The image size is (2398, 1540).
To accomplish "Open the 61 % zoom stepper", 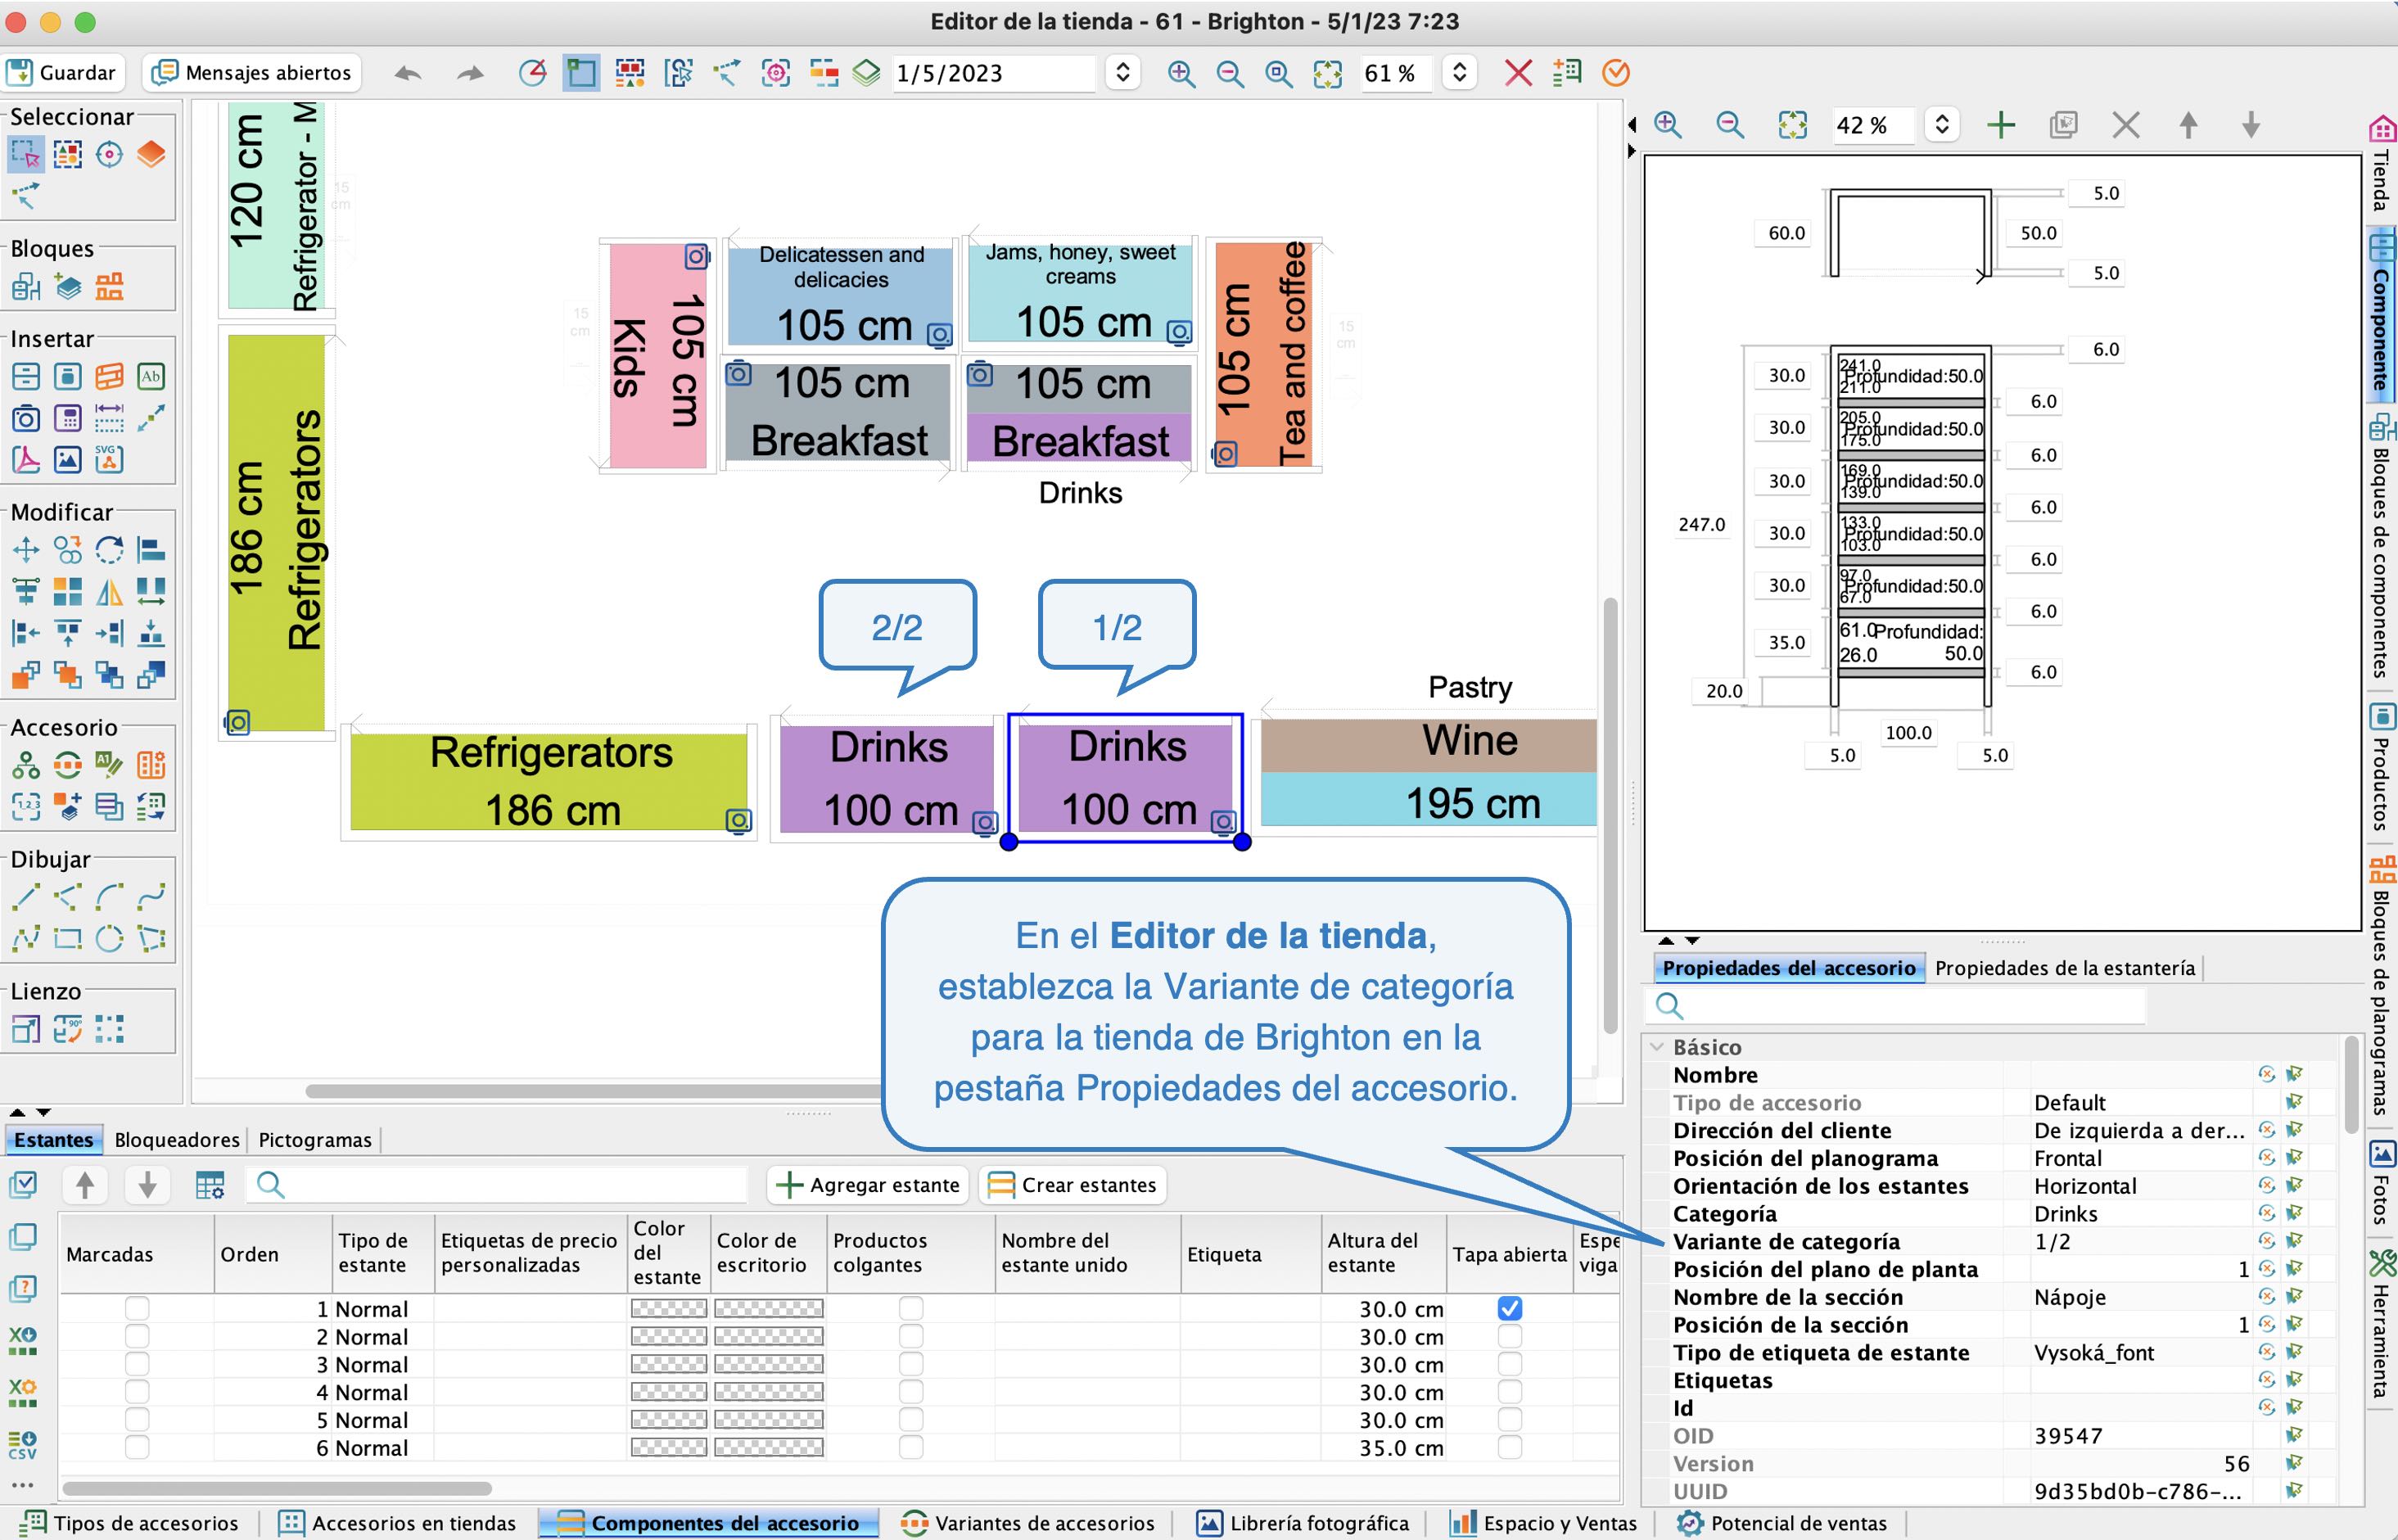I will pyautogui.click(x=1459, y=73).
